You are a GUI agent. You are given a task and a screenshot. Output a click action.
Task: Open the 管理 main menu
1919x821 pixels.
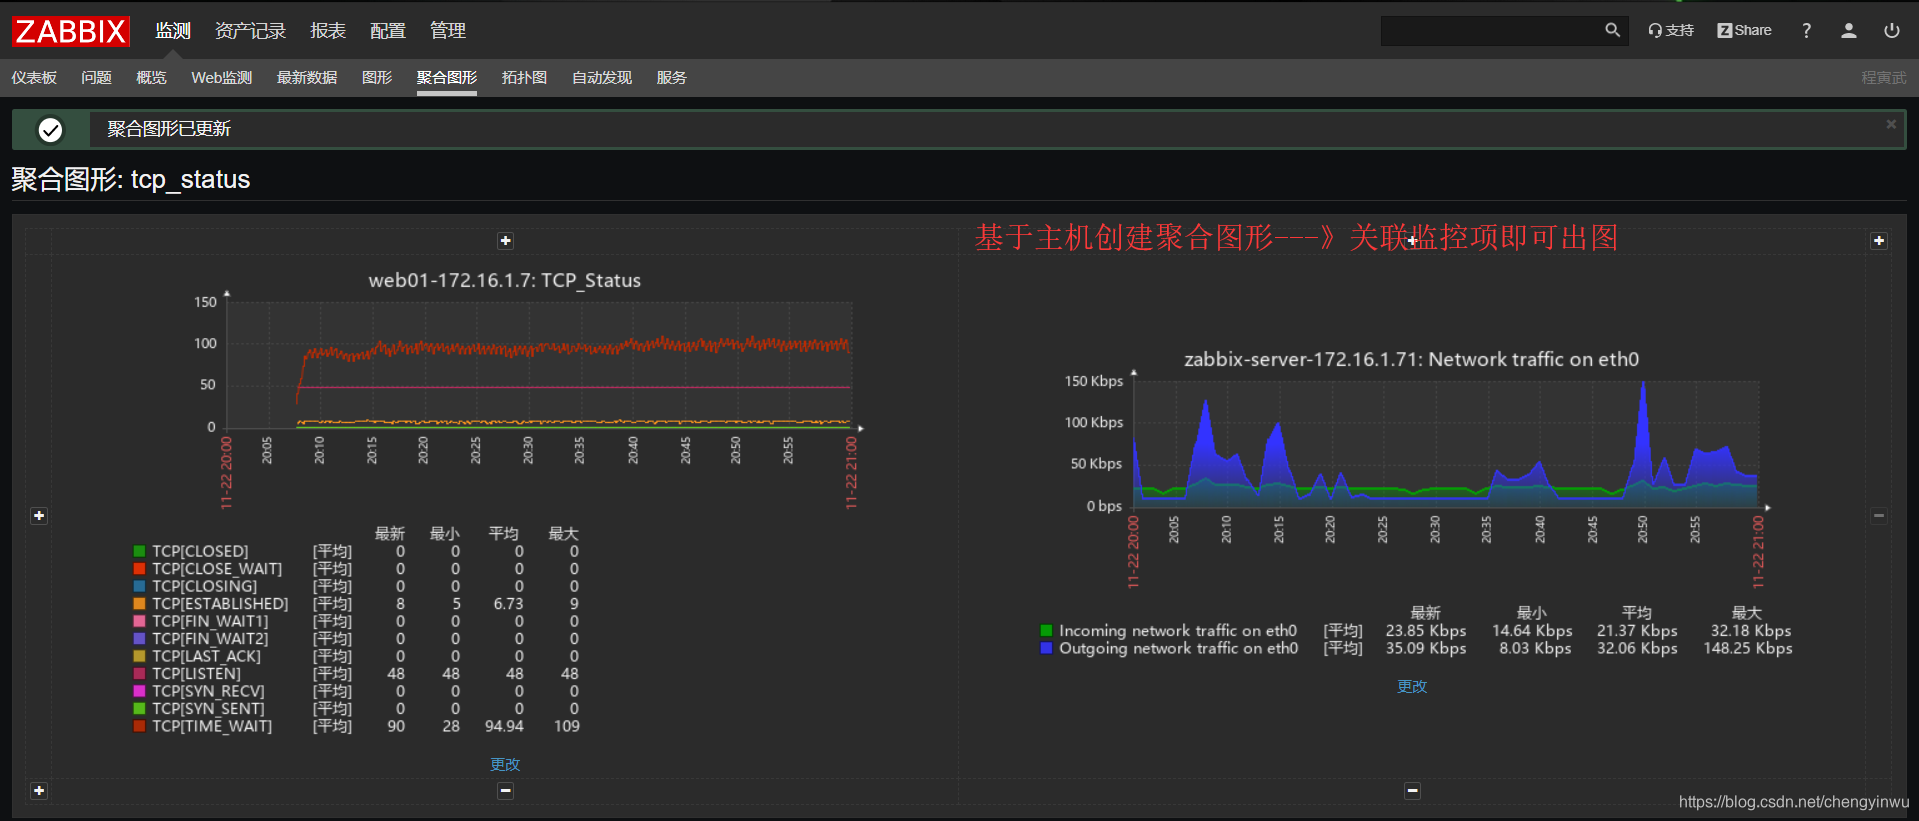[448, 31]
